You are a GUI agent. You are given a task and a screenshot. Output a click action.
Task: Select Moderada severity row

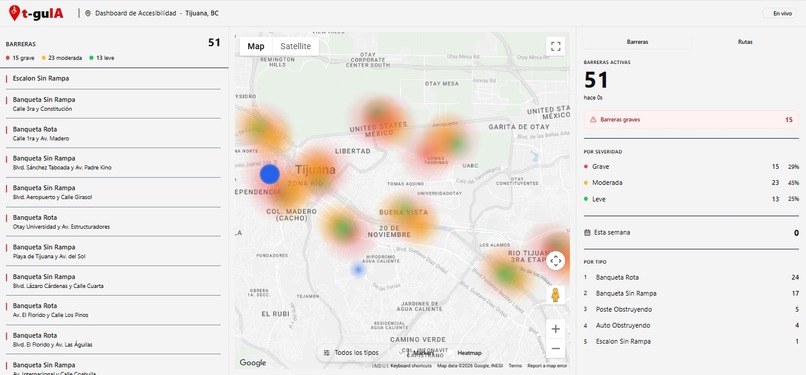click(691, 183)
